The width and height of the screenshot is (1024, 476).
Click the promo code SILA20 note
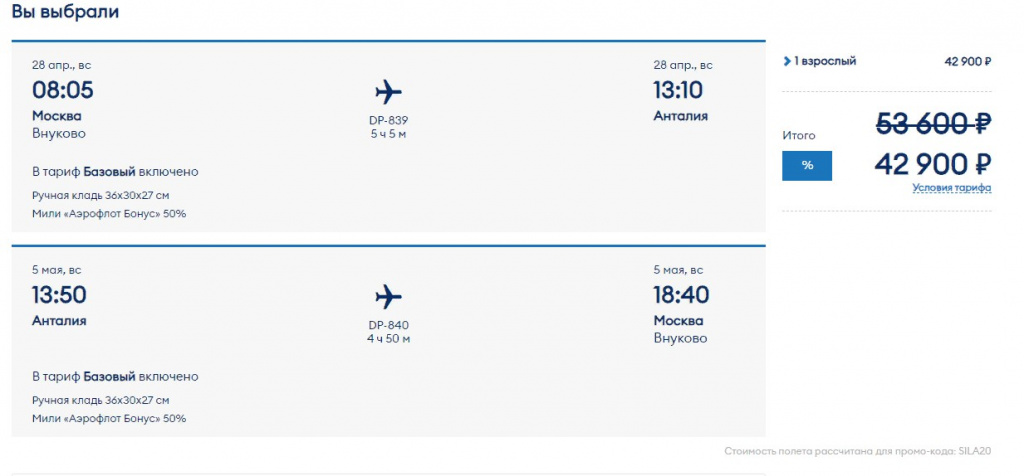tap(859, 451)
